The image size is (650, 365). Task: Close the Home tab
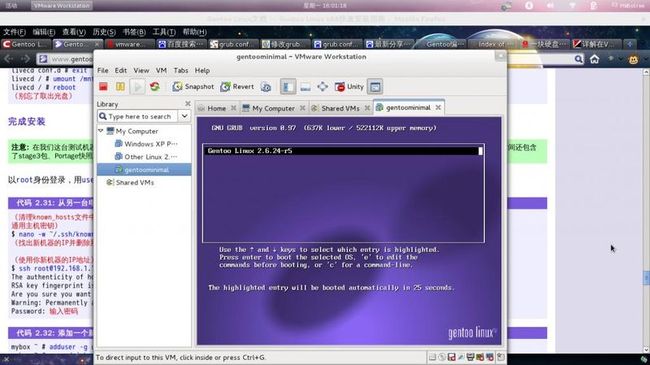pos(233,108)
